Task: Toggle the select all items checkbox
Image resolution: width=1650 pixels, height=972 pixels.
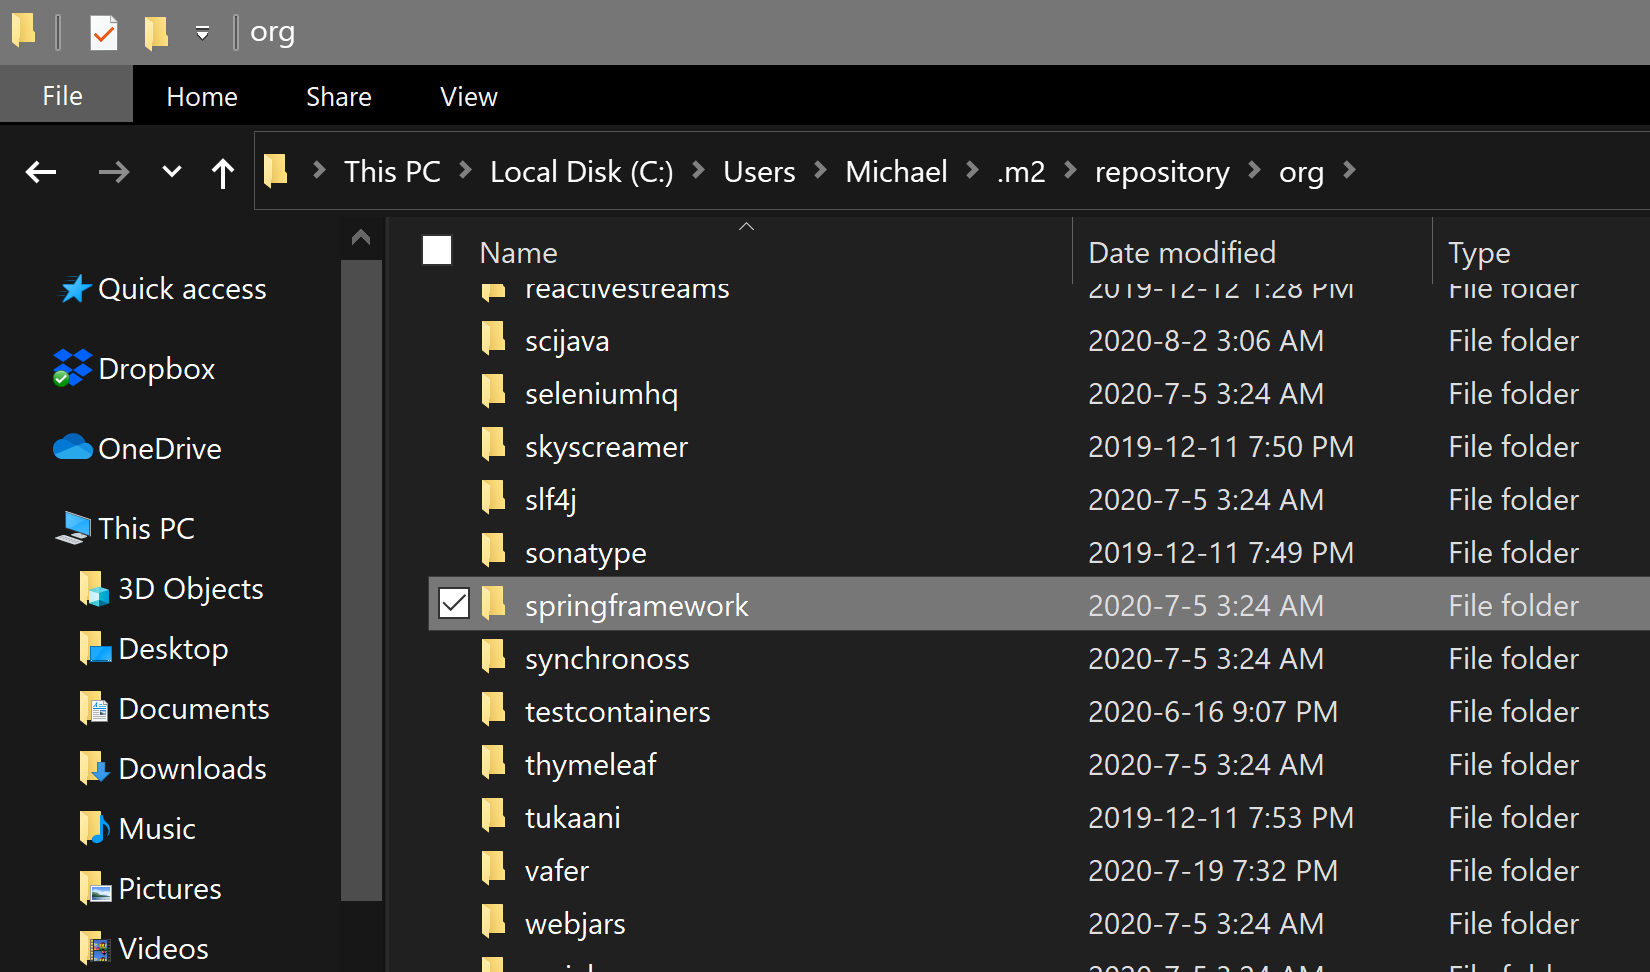Action: coord(437,250)
